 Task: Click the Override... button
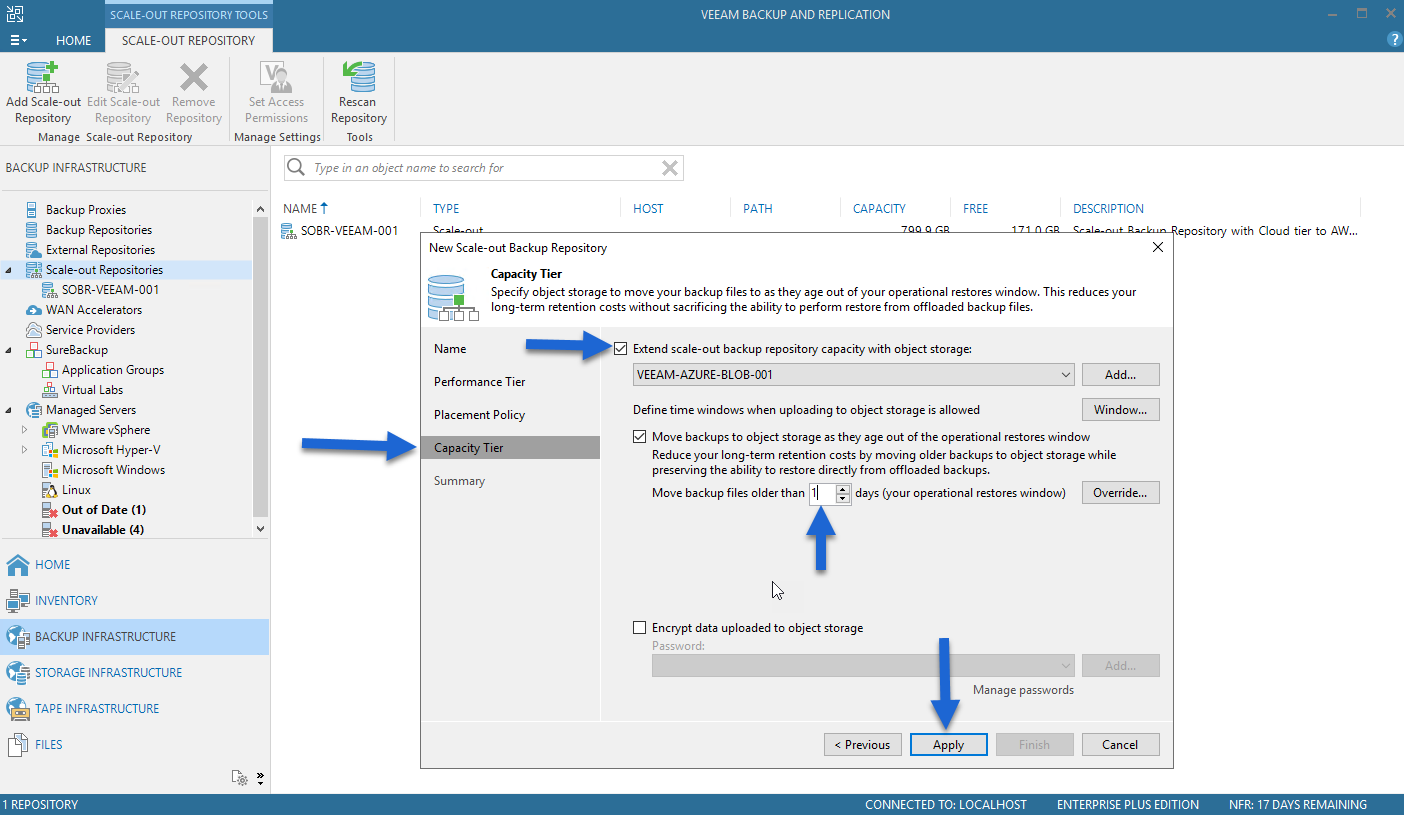point(1120,493)
